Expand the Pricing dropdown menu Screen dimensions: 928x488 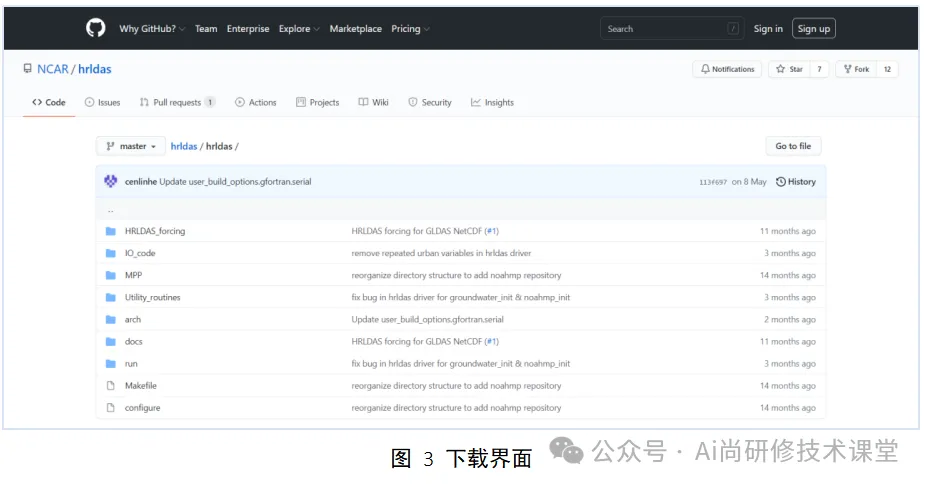coord(410,28)
